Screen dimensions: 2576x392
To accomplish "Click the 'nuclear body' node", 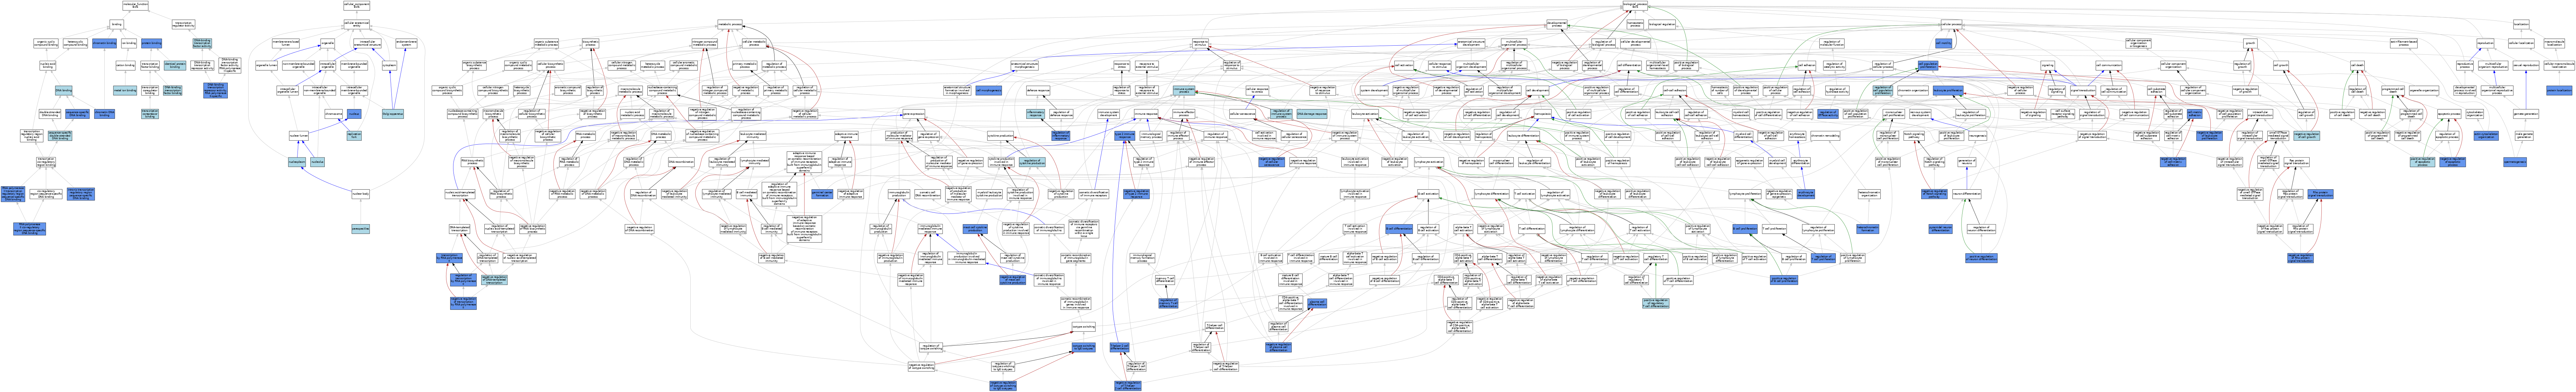I will click(x=361, y=194).
